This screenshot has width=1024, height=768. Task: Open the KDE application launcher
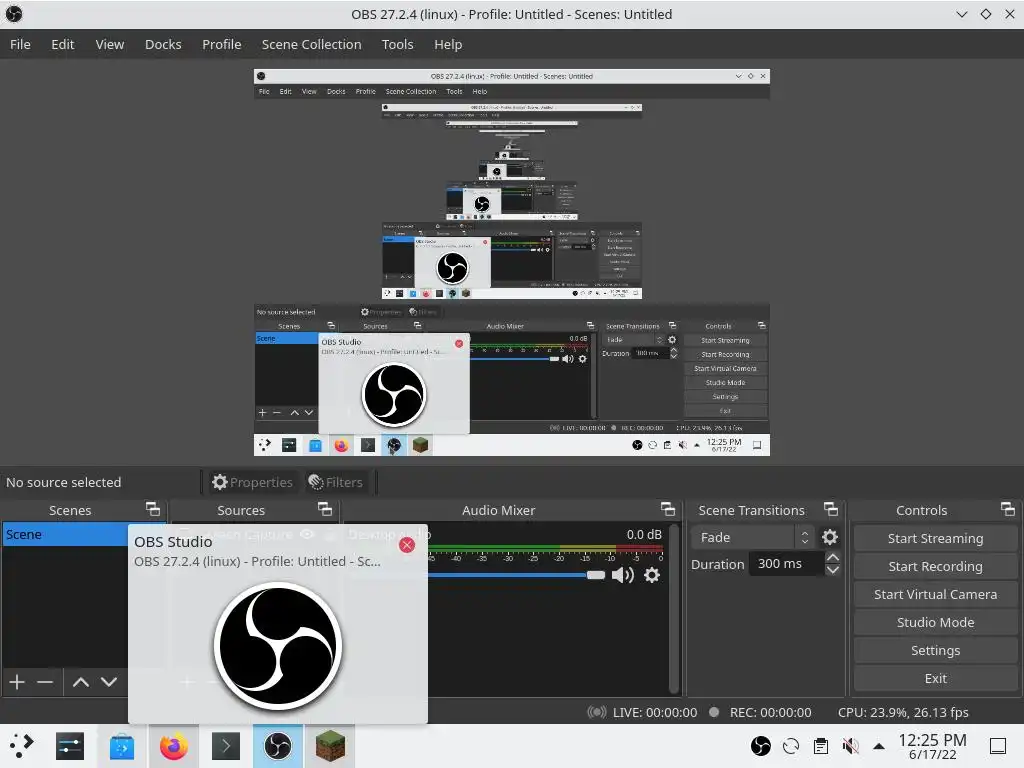point(21,746)
